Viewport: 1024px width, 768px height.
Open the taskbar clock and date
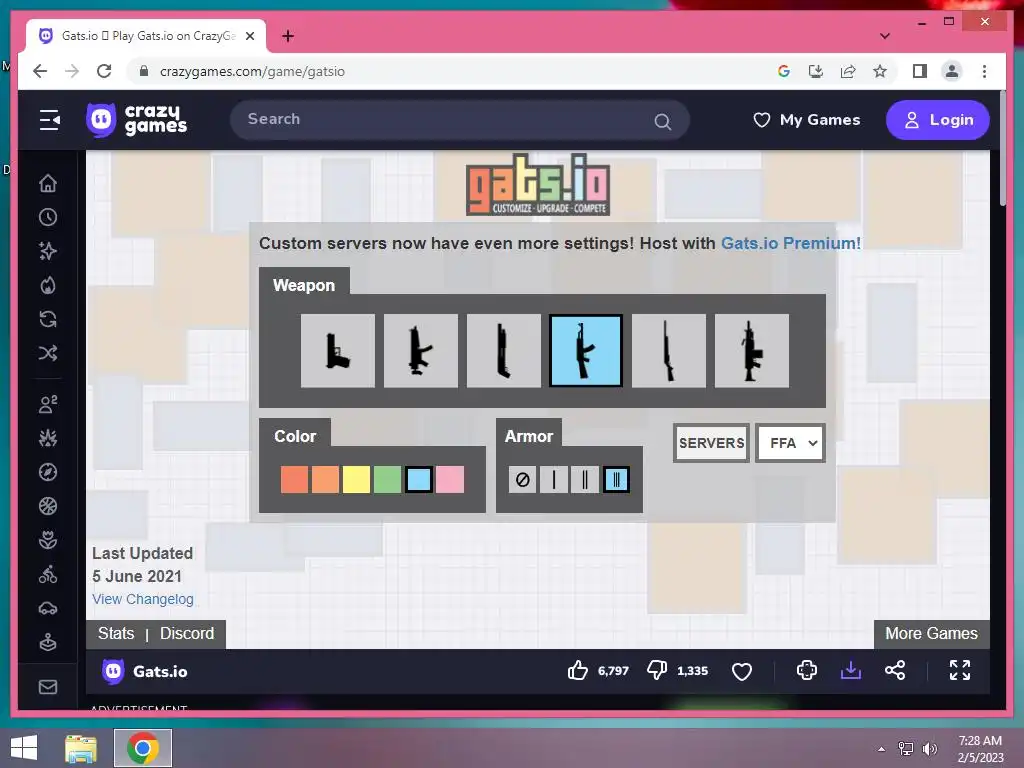pyautogui.click(x=980, y=749)
